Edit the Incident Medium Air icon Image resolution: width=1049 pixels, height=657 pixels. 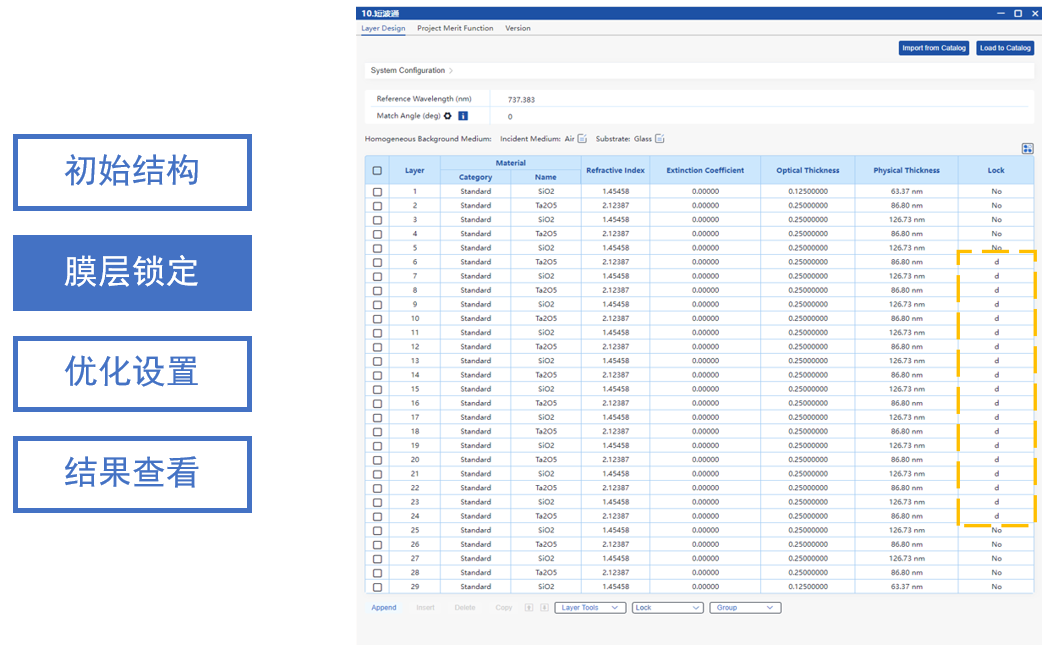(x=582, y=139)
